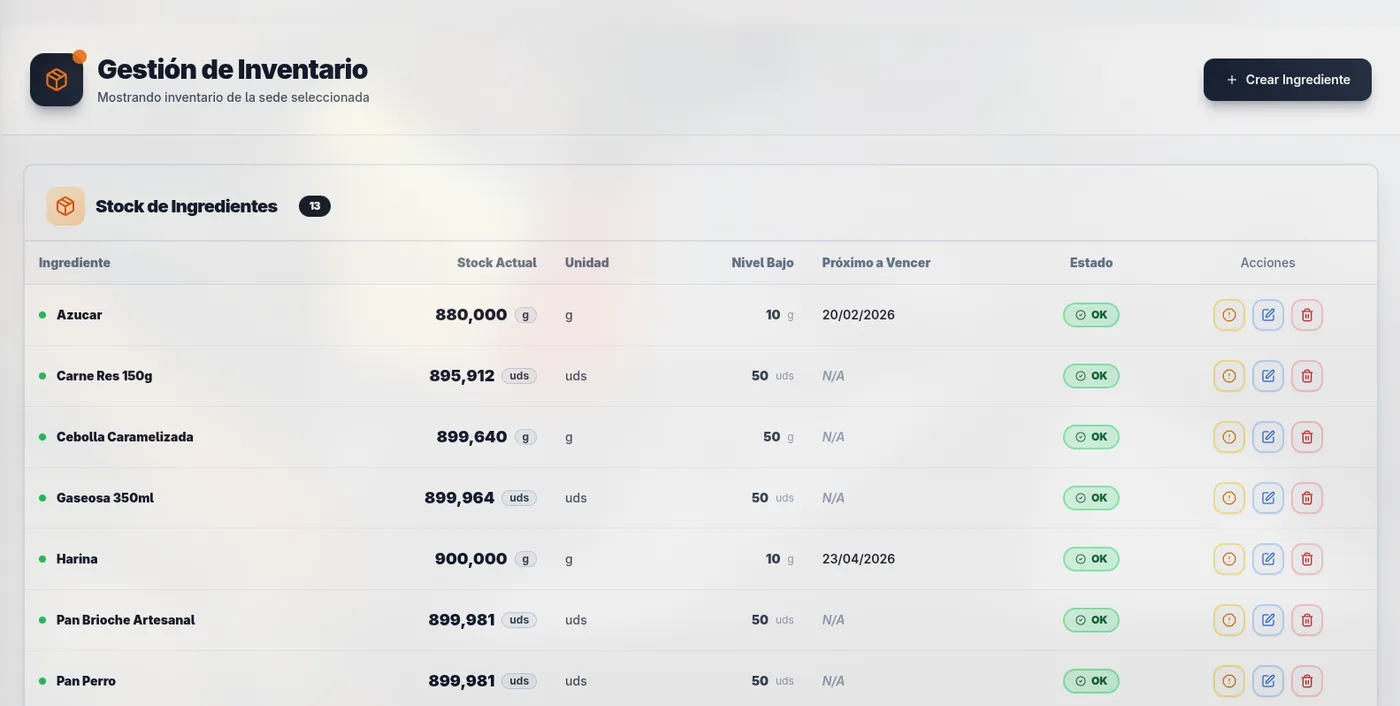Viewport: 1400px width, 706px height.
Task: Select the Cebolla Caramelizada name
Action: point(125,437)
